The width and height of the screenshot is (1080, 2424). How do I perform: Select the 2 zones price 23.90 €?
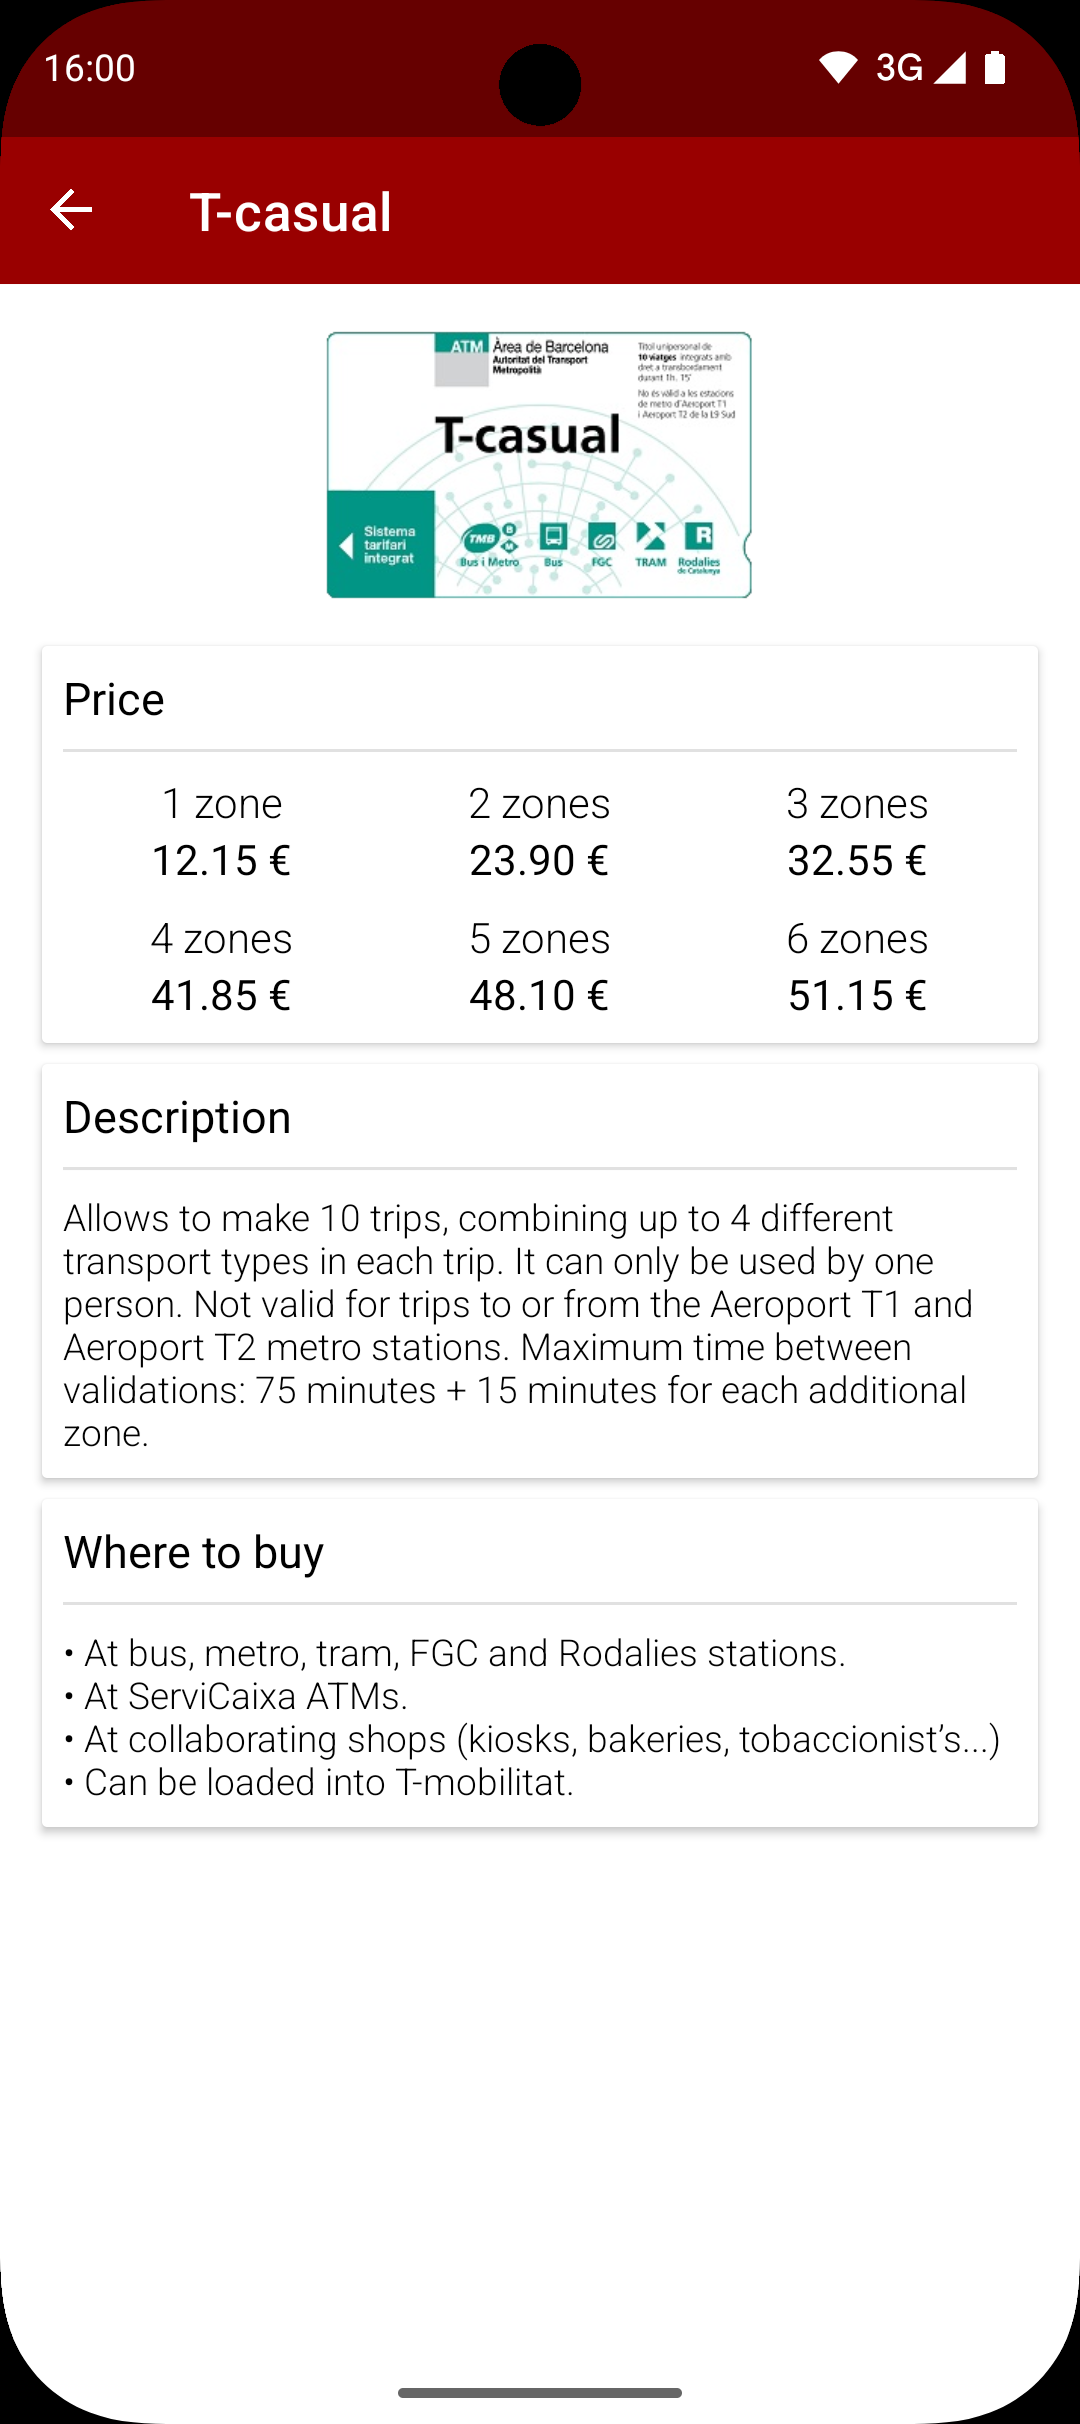point(539,860)
